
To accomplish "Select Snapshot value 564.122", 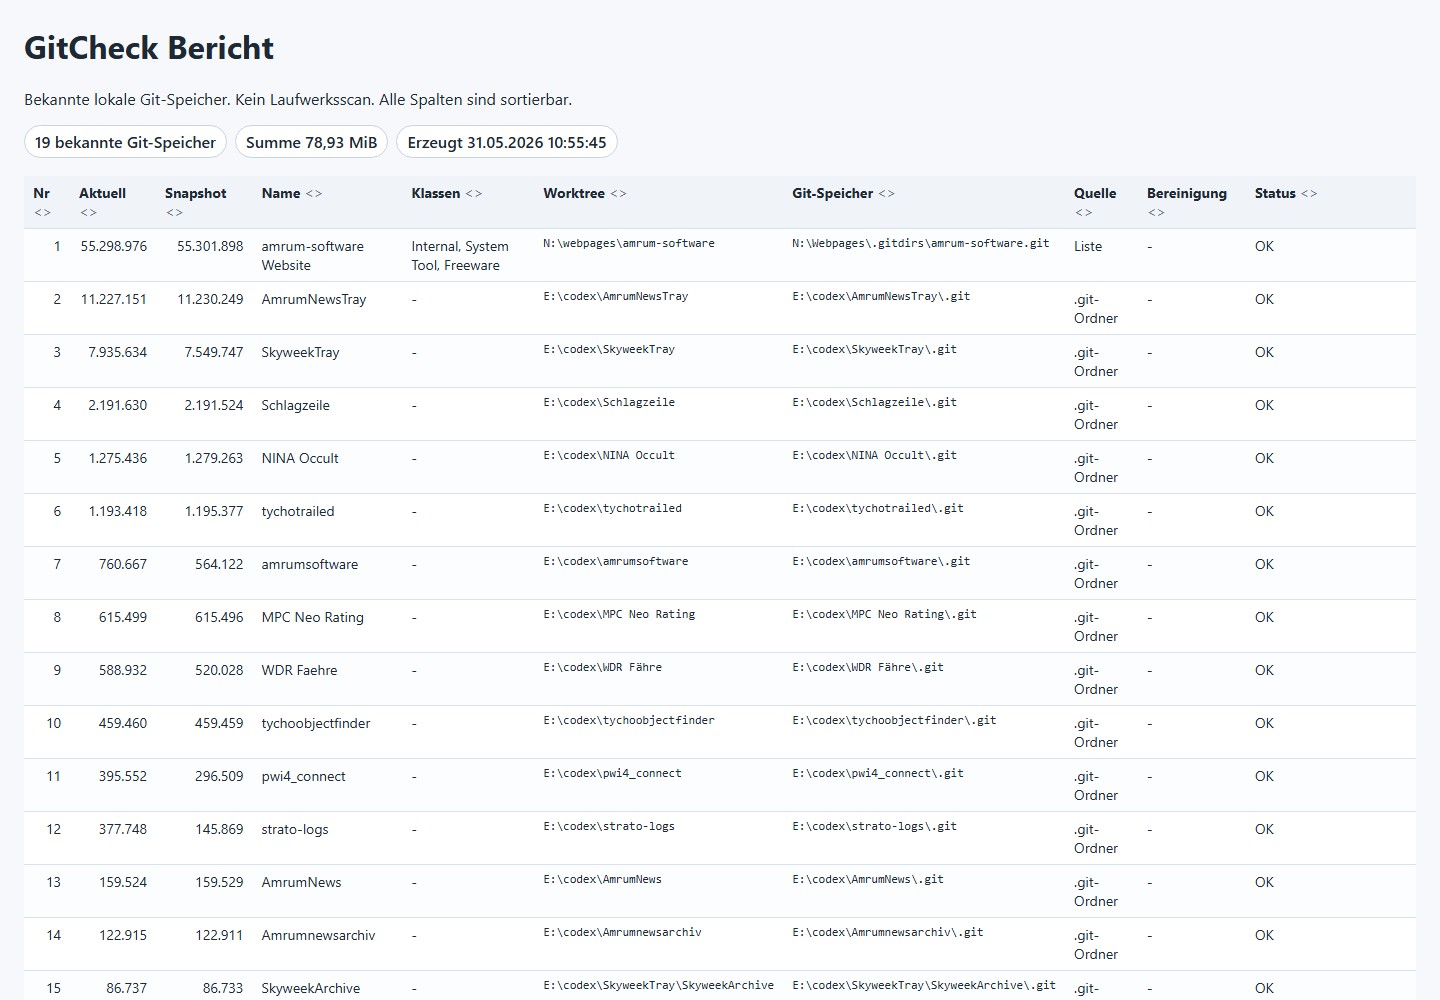I will pos(219,564).
